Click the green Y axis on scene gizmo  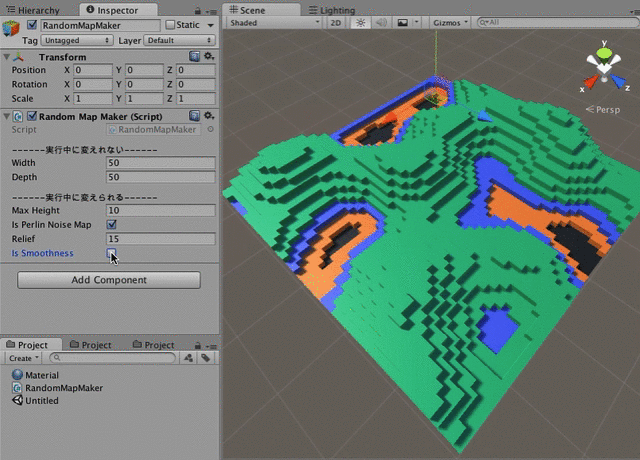click(604, 52)
